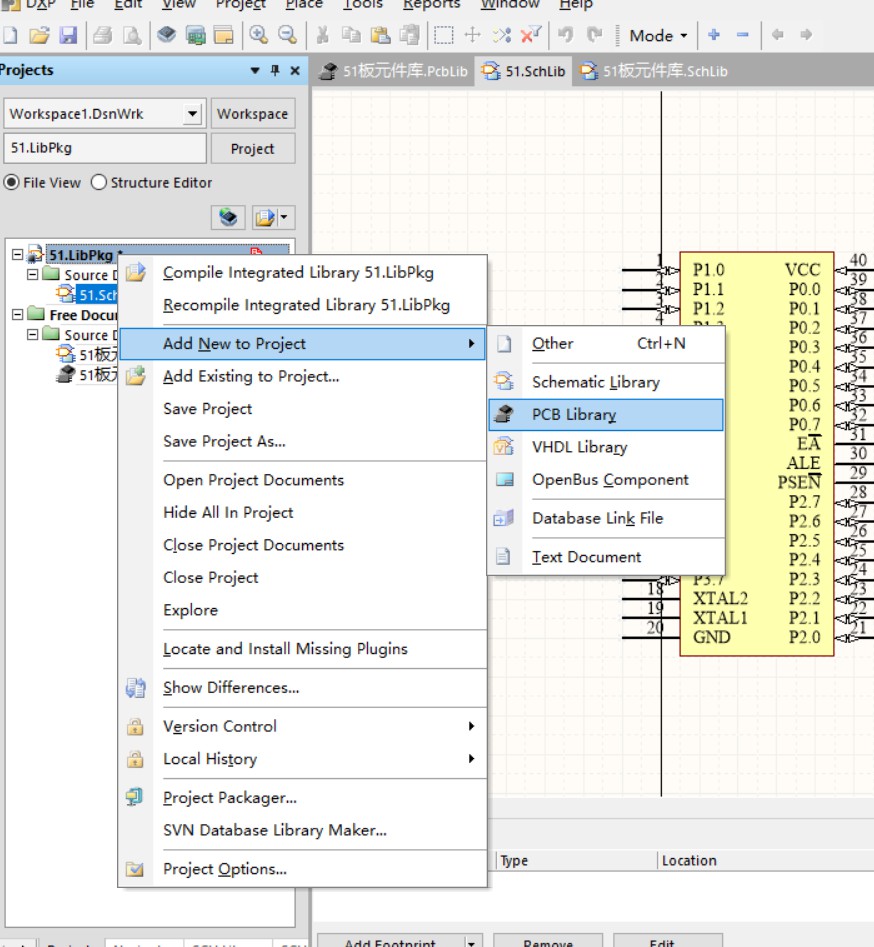Click the Open folder toolbar icon
The height and width of the screenshot is (947, 874).
click(x=39, y=35)
